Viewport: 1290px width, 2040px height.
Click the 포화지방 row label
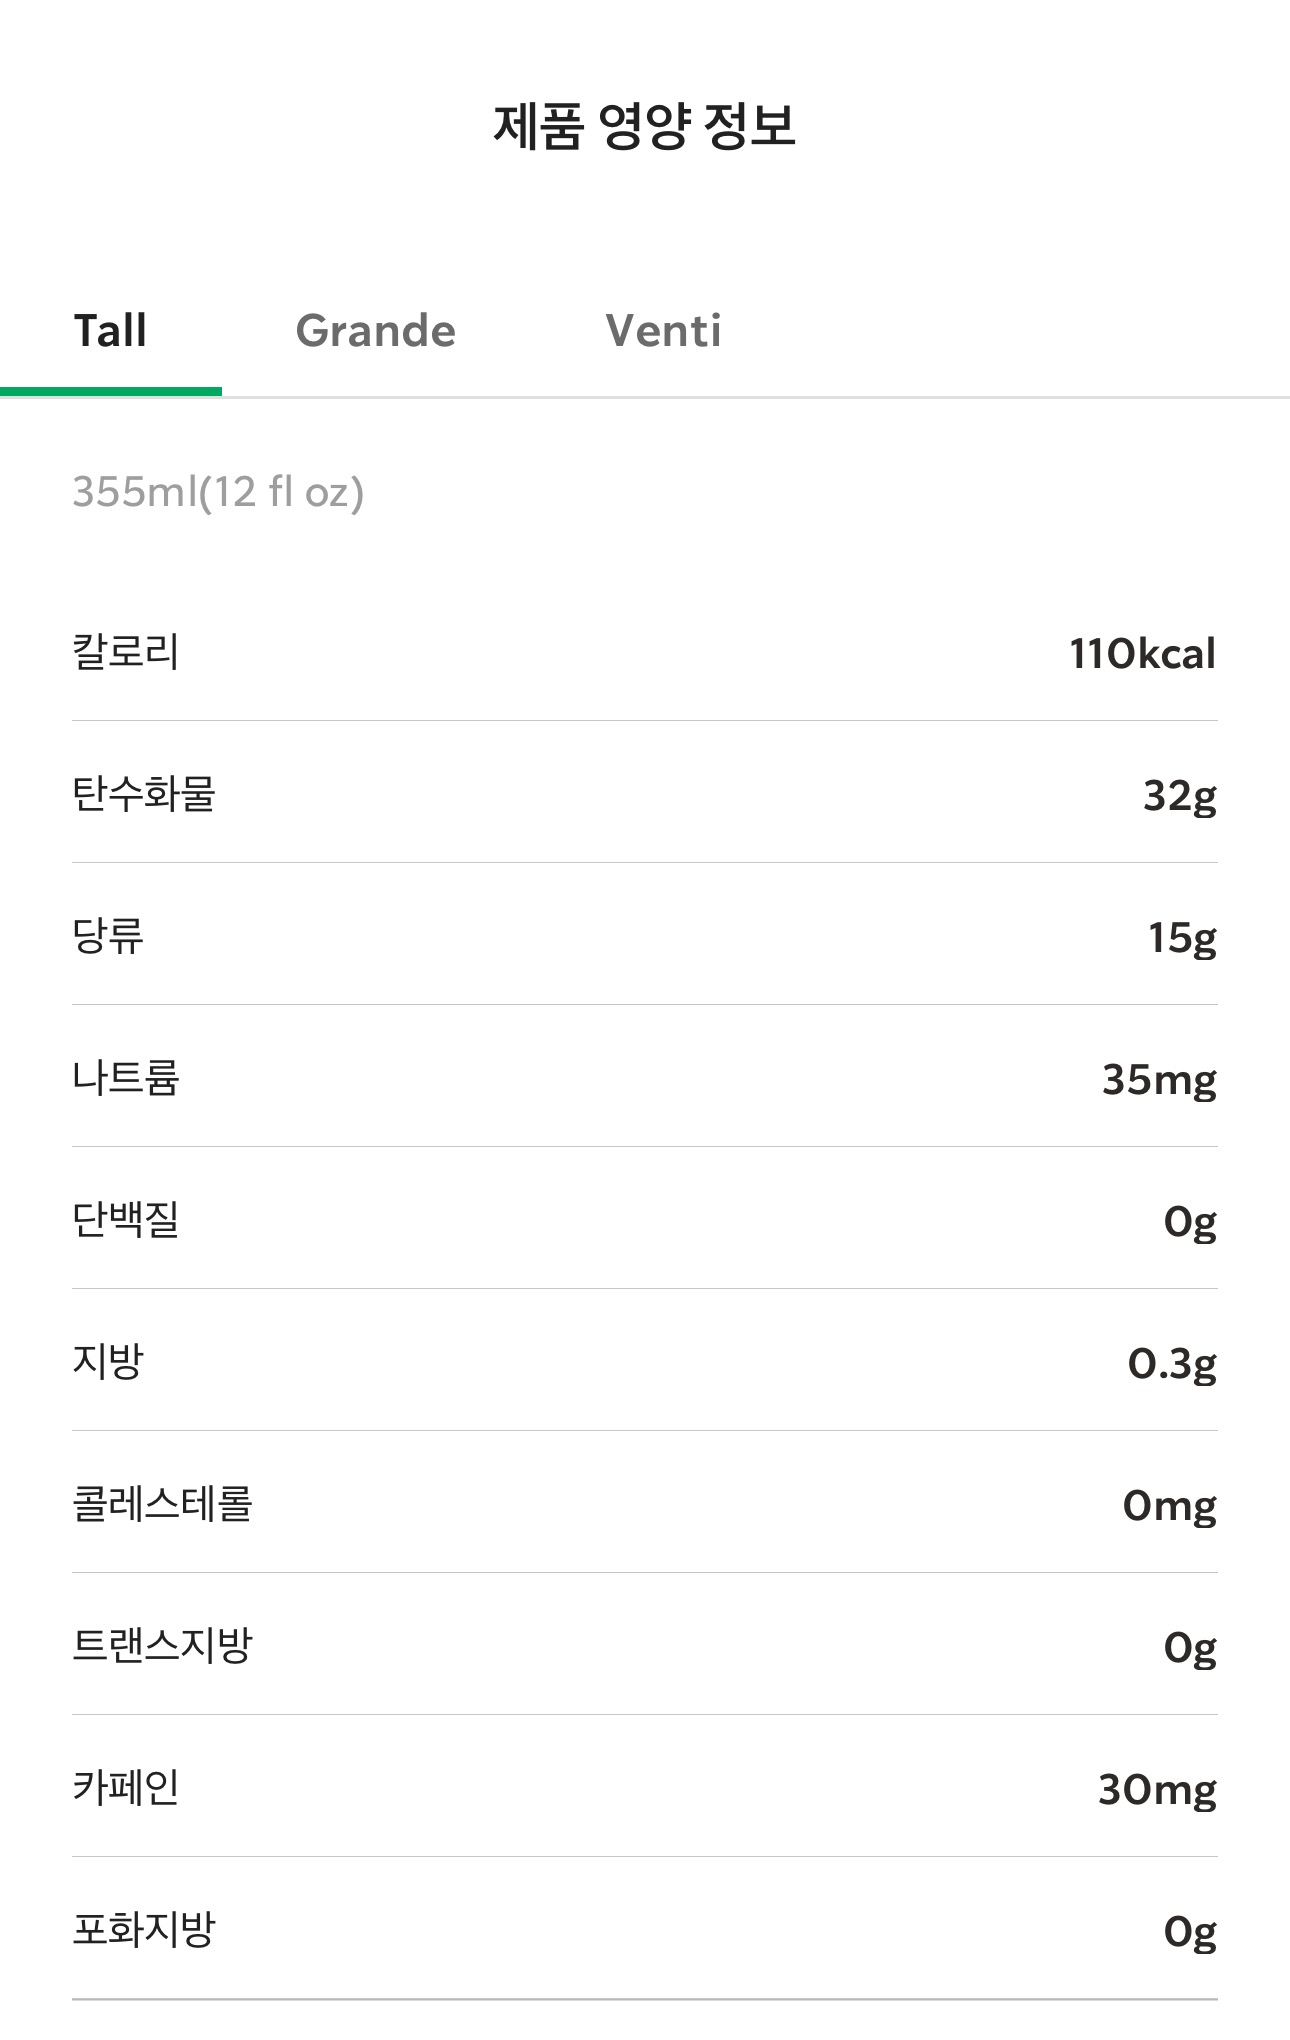point(144,1930)
